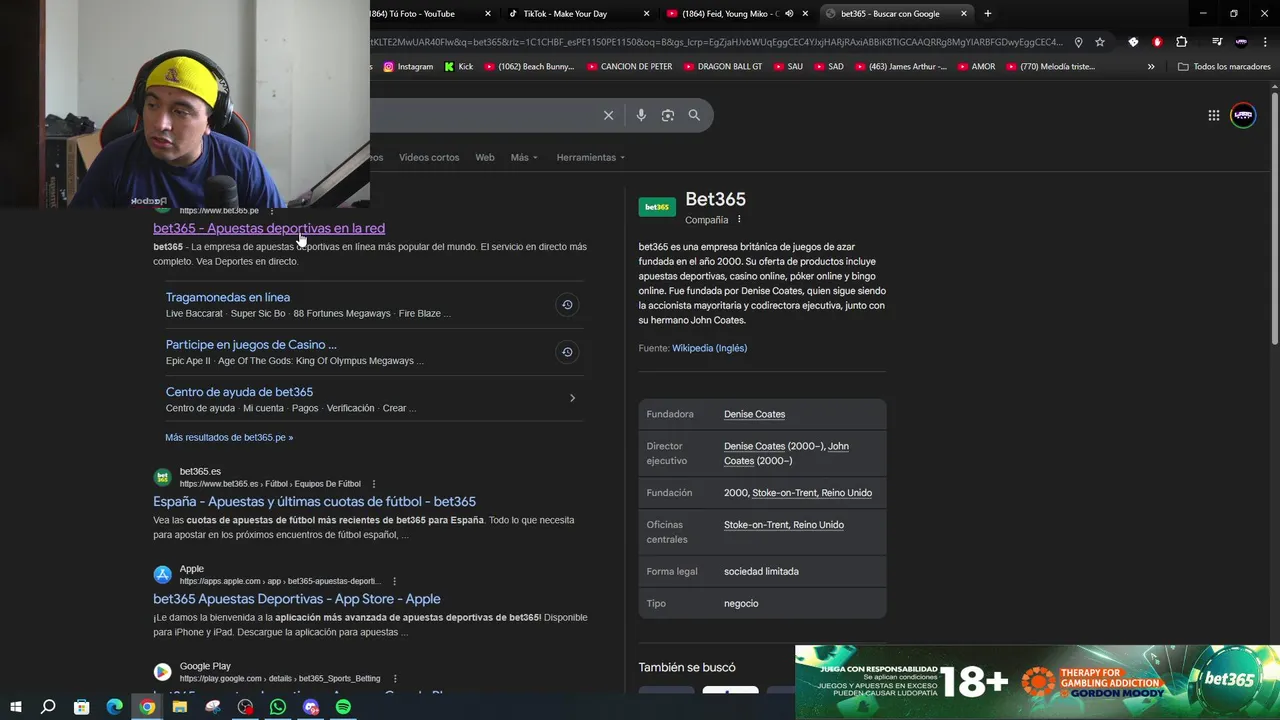Viewport: 1280px width, 720px height.
Task: Open options for bet365.pe result
Action: [271, 211]
